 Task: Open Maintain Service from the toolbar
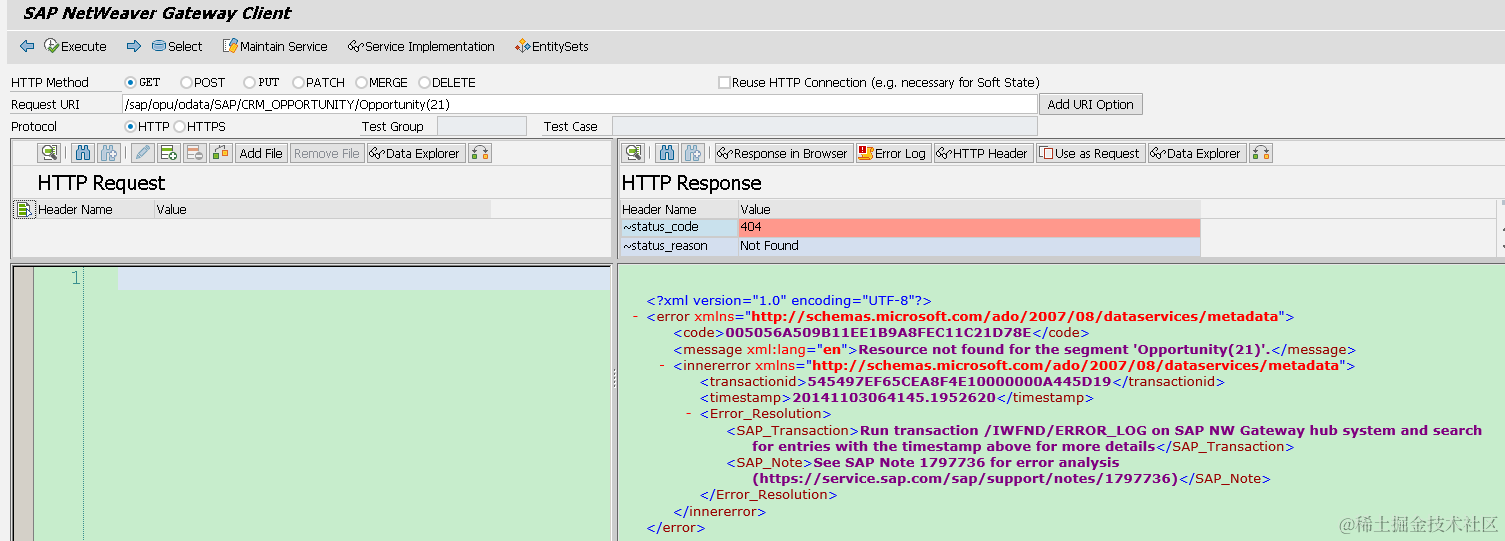coord(275,46)
